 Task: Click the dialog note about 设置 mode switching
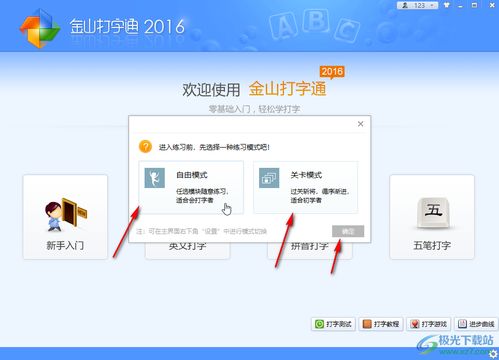click(x=201, y=231)
